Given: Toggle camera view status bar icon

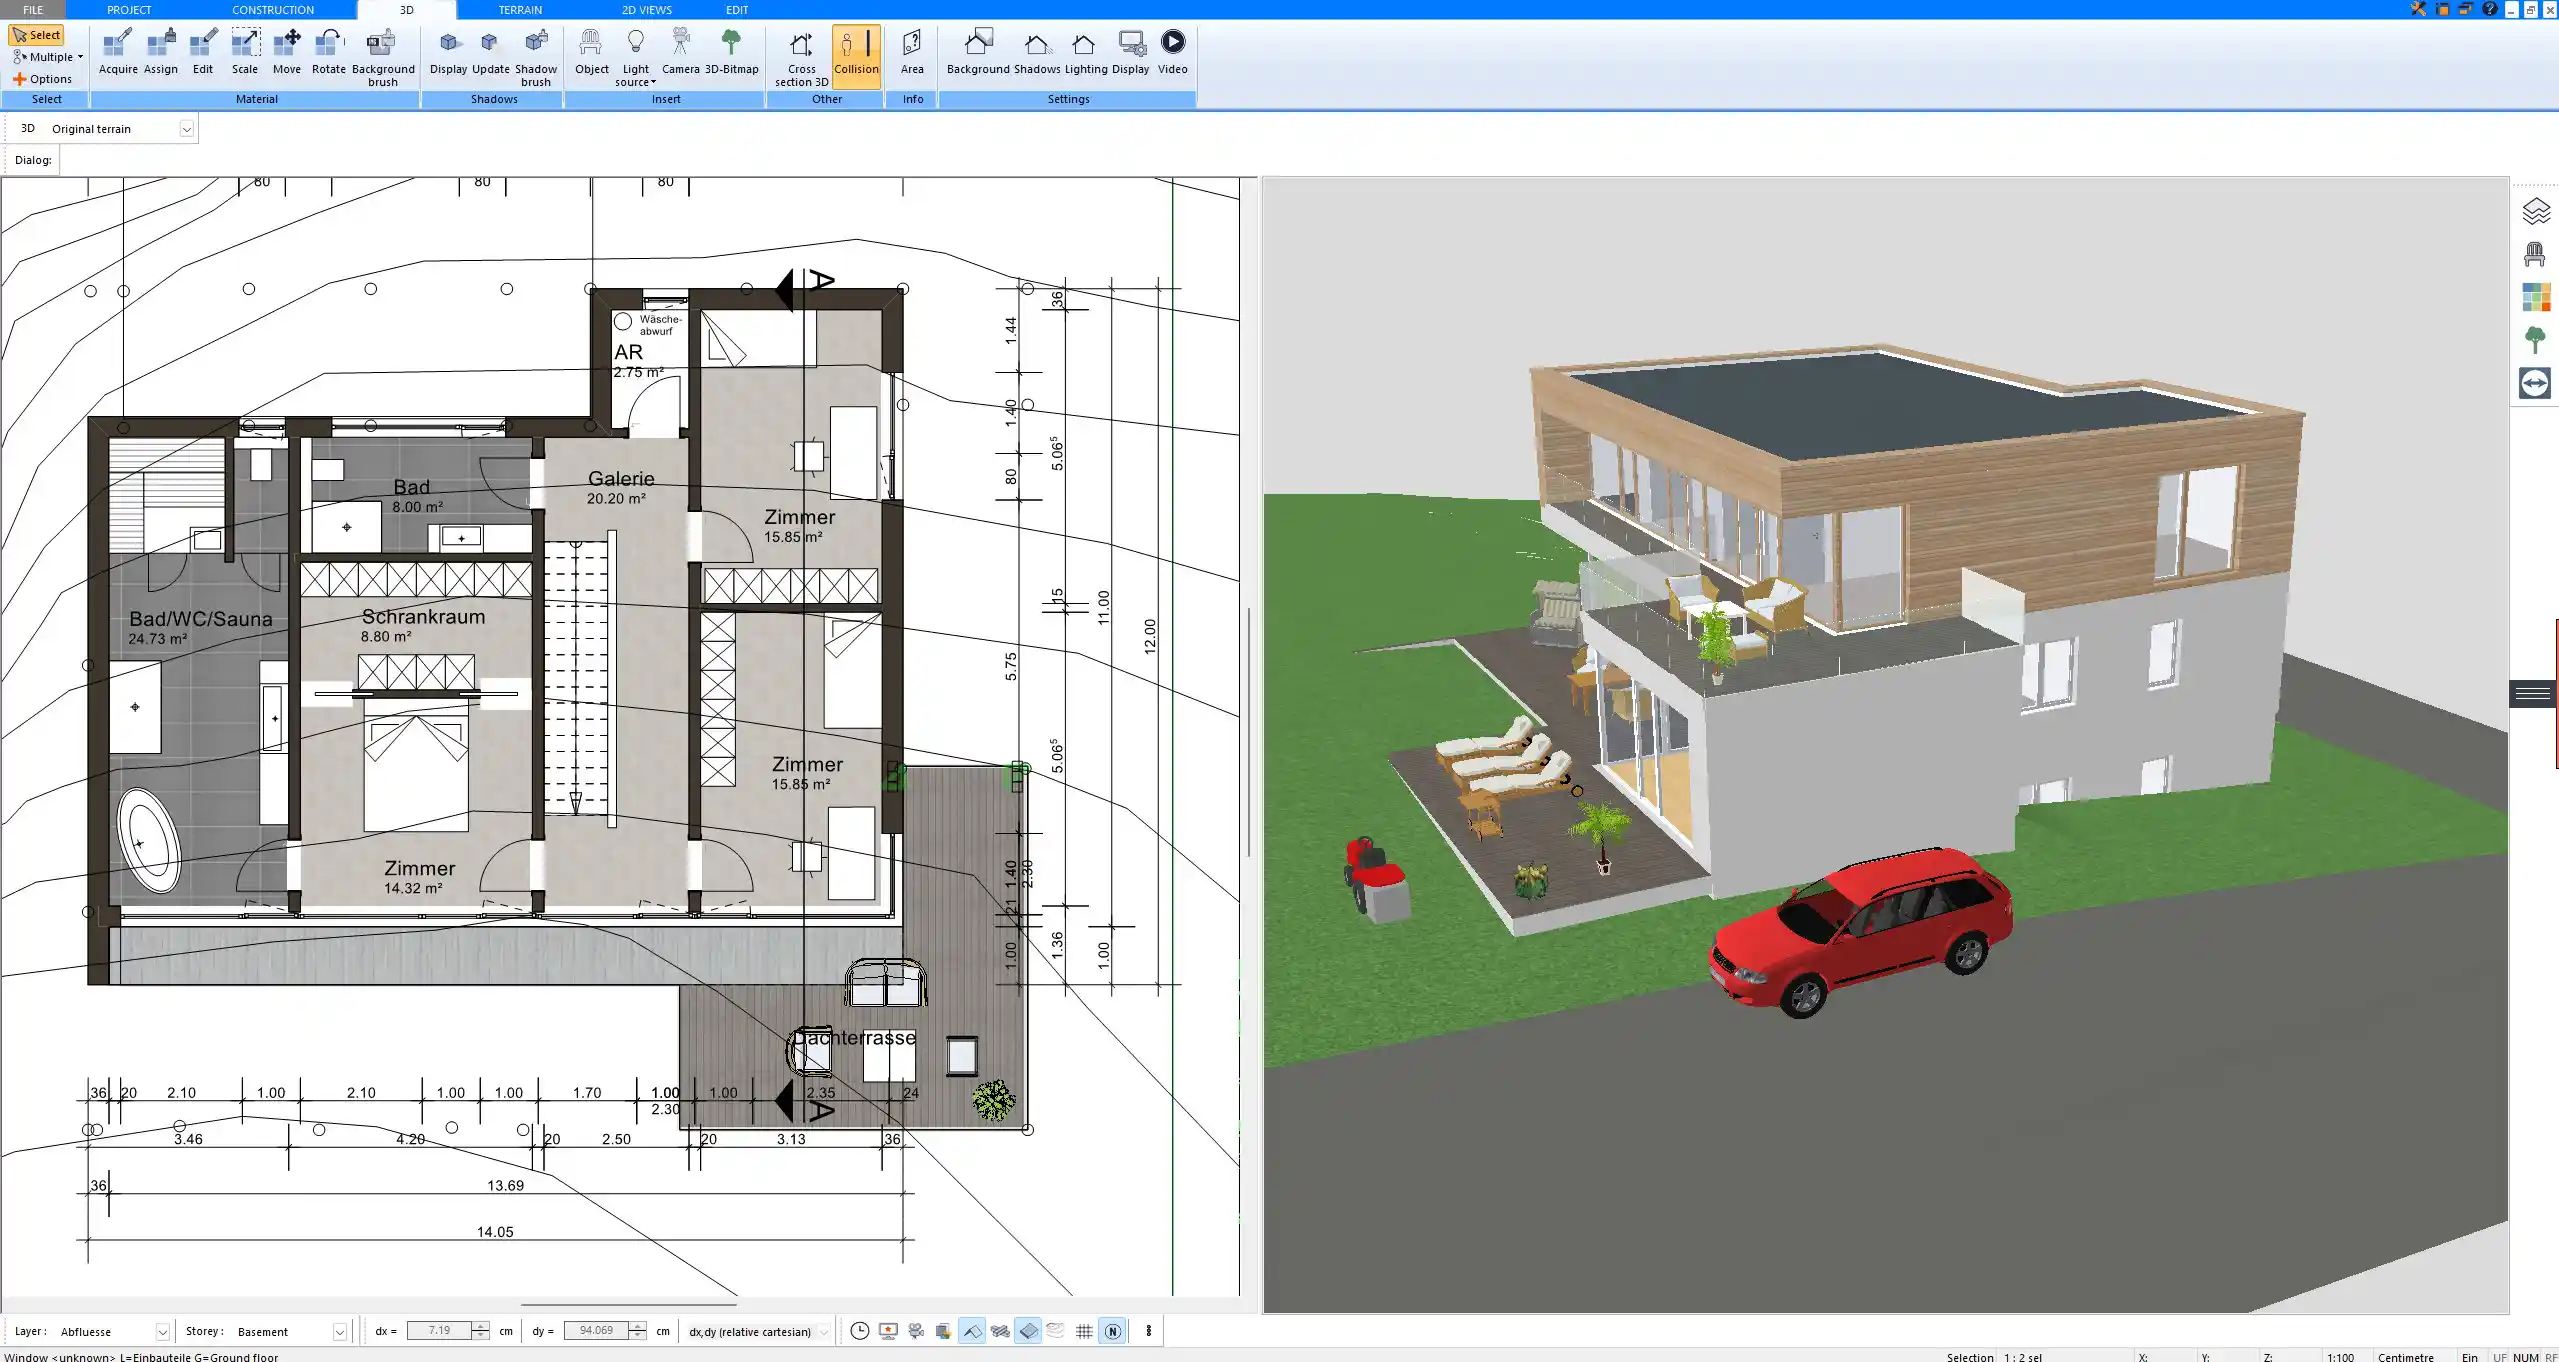Looking at the screenshot, I should (915, 1331).
